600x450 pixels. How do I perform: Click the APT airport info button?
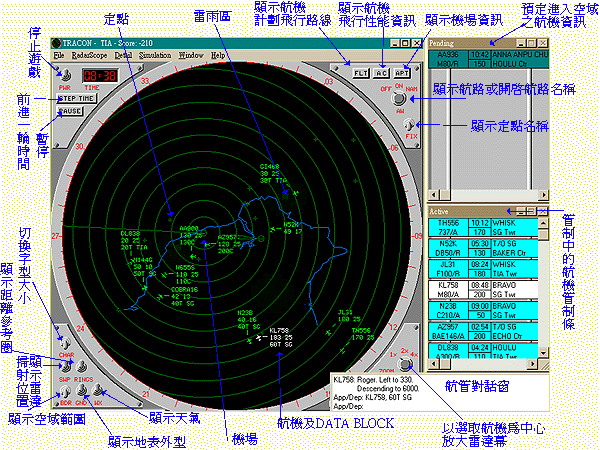tap(401, 73)
